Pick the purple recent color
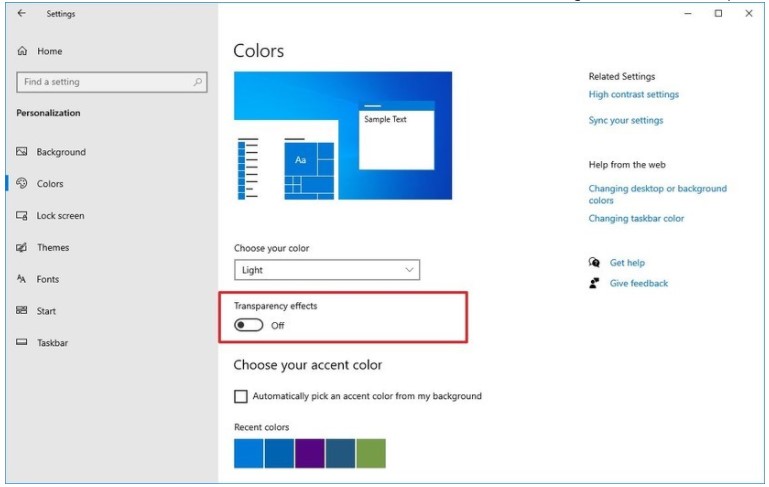This screenshot has width=769, height=487. point(309,453)
